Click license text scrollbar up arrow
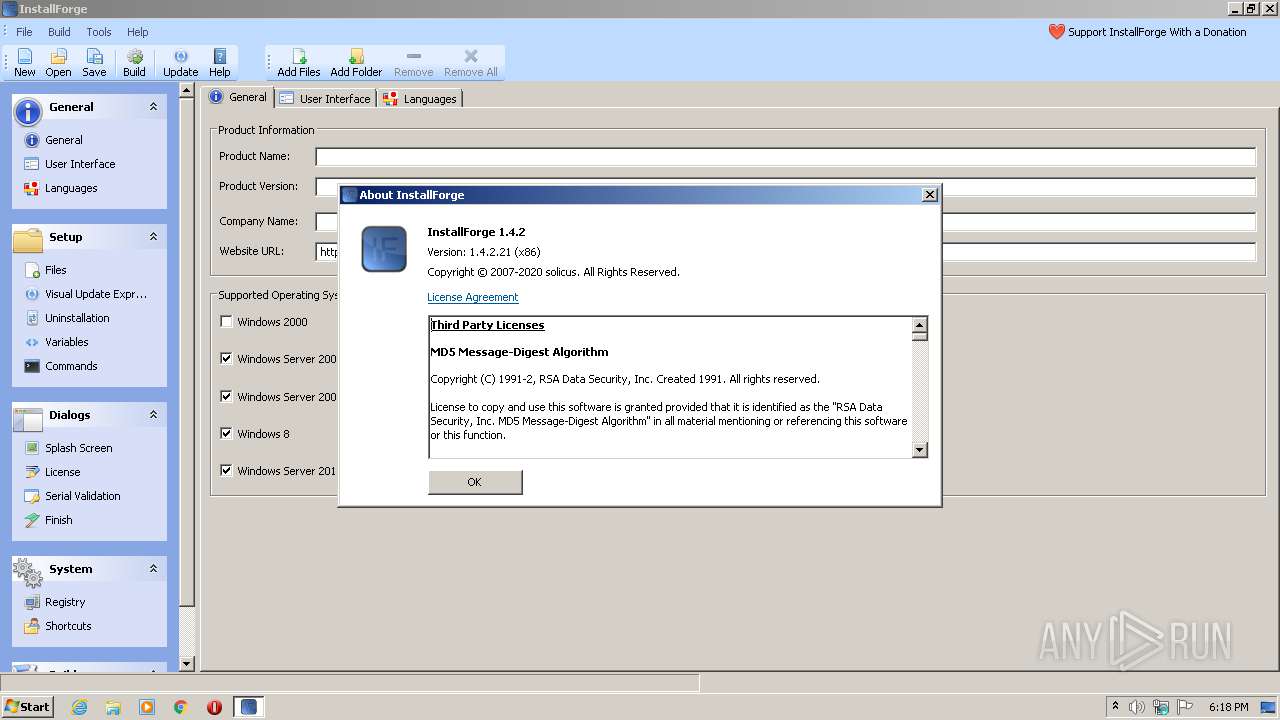Image resolution: width=1280 pixels, height=720 pixels. 920,325
